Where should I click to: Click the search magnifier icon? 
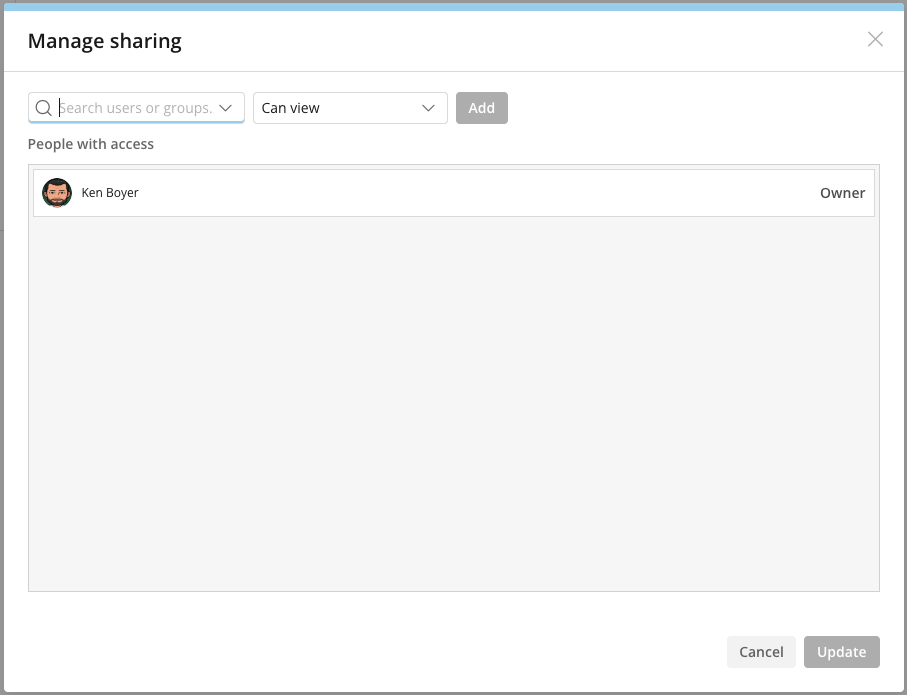(x=43, y=108)
